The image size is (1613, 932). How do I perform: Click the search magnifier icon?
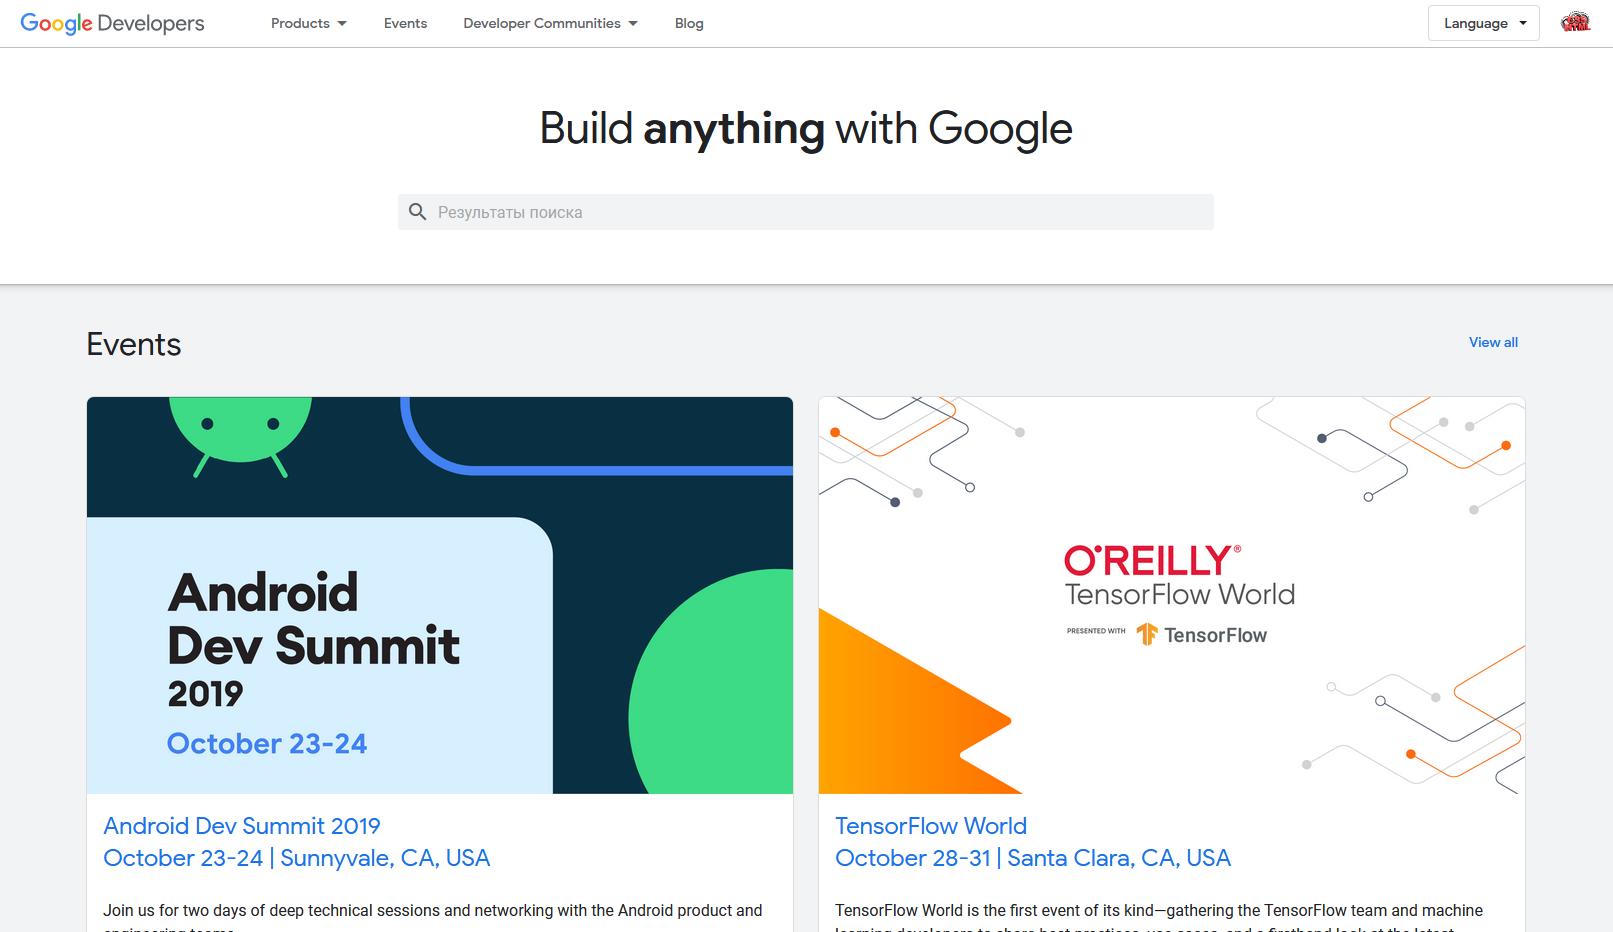click(x=418, y=212)
